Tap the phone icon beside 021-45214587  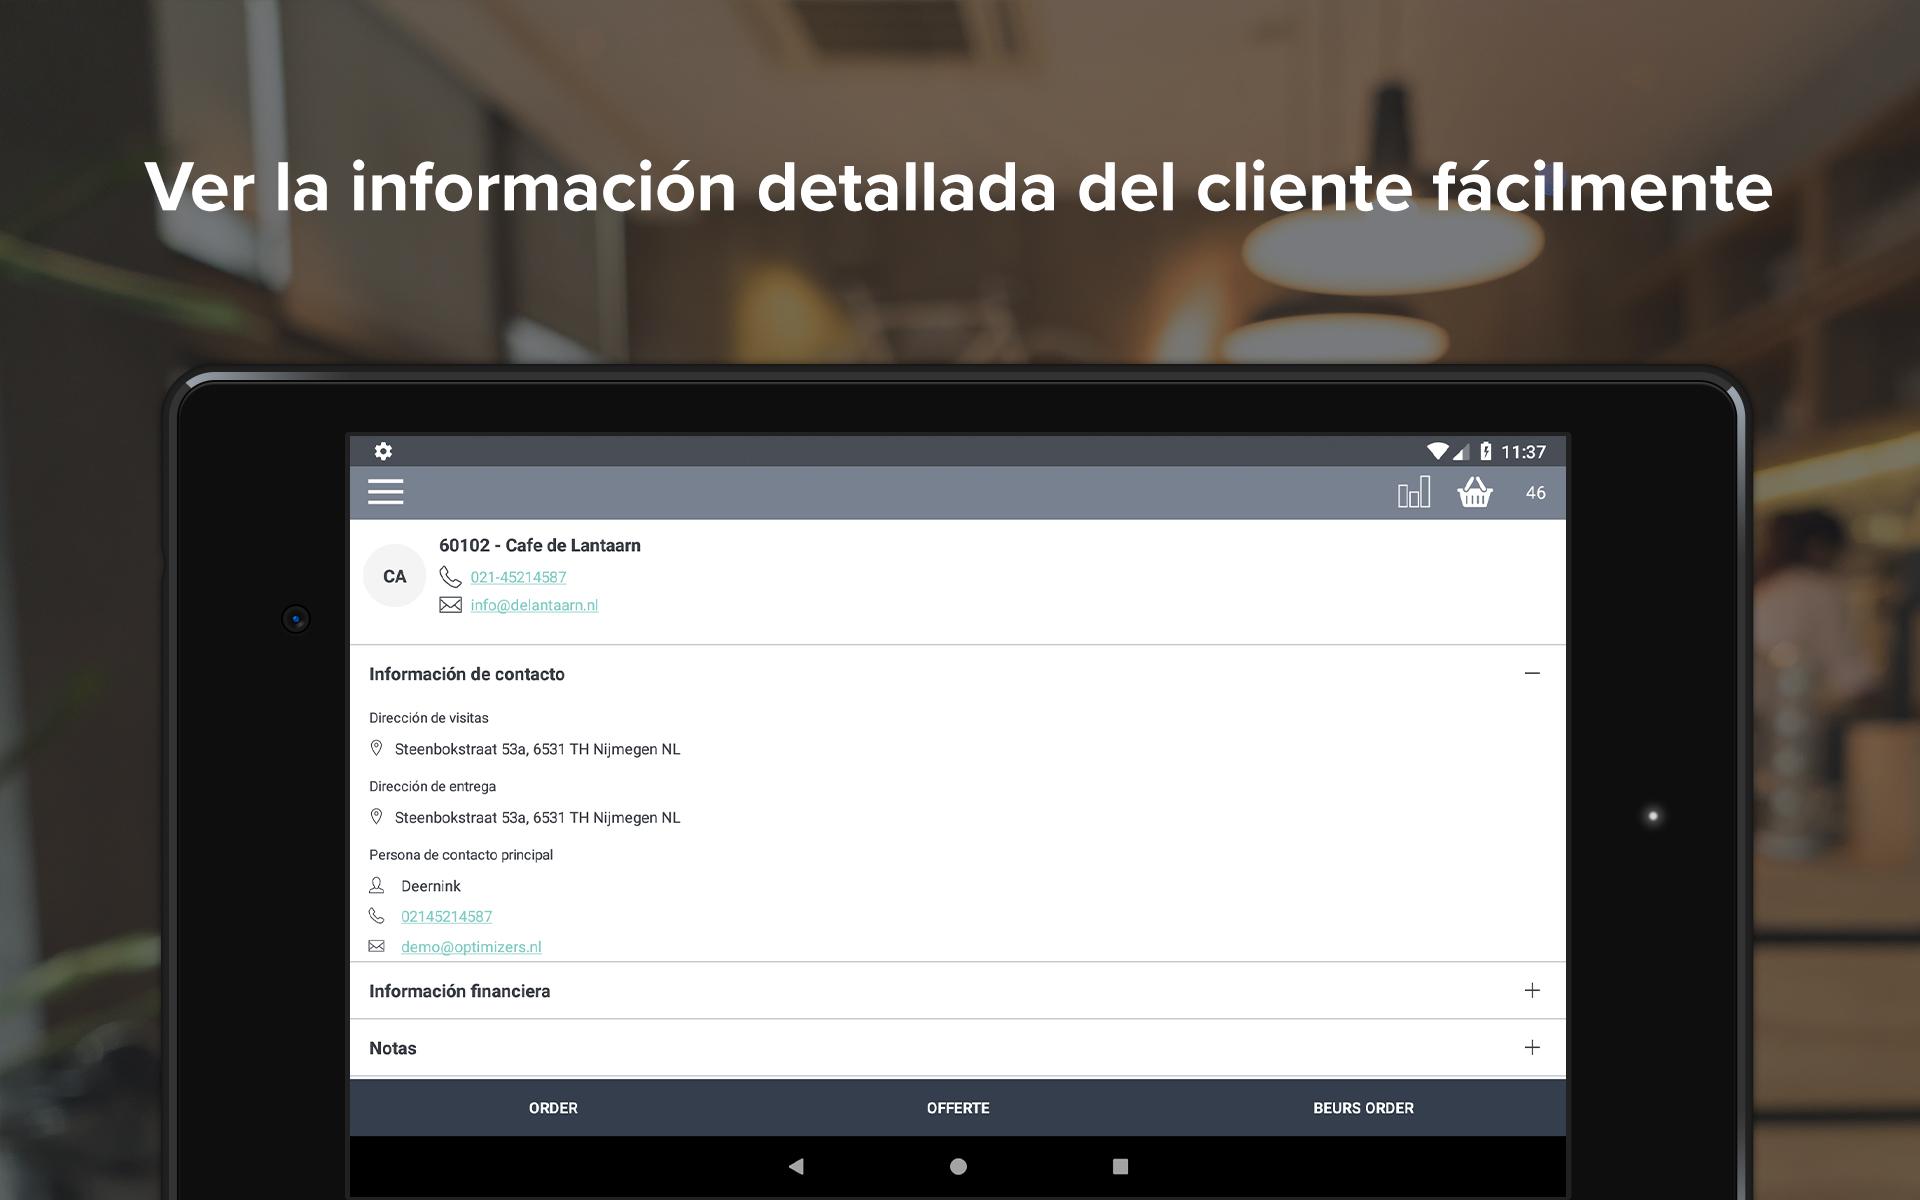450,577
